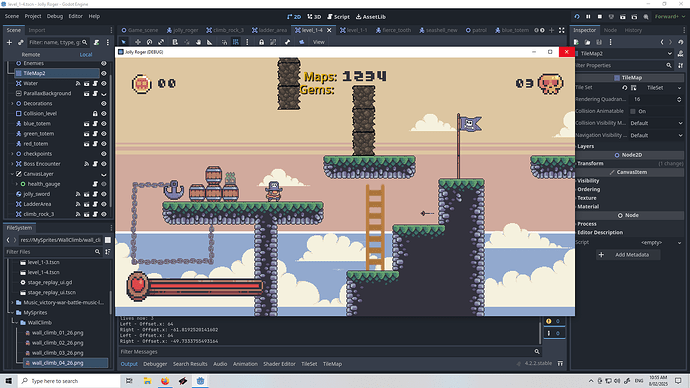Enable the Collision Animatable On checkbox

pos(633,111)
